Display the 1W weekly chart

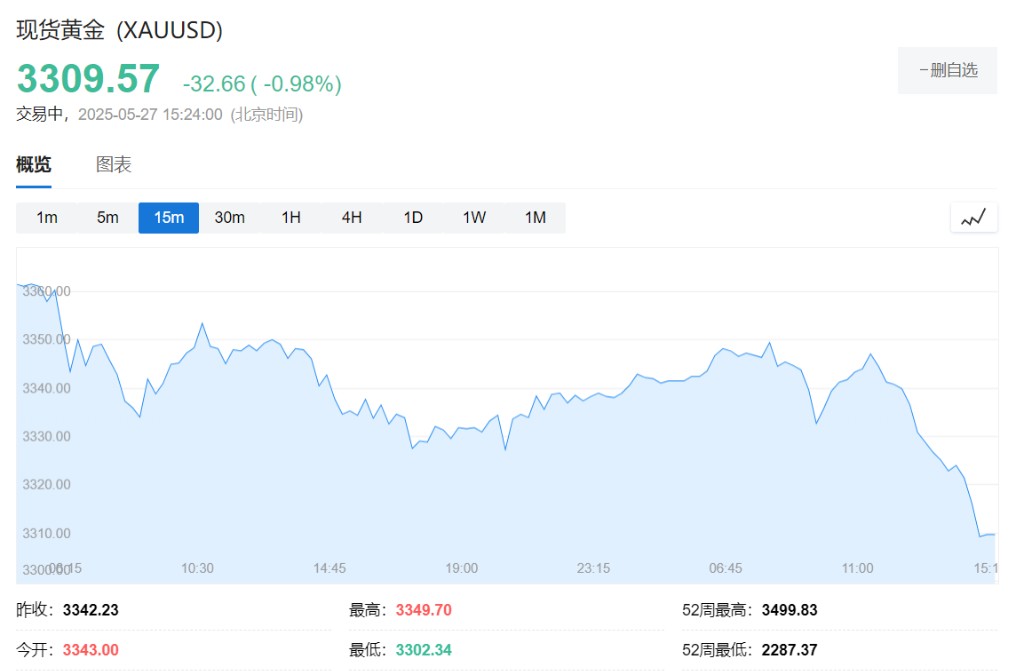(474, 218)
